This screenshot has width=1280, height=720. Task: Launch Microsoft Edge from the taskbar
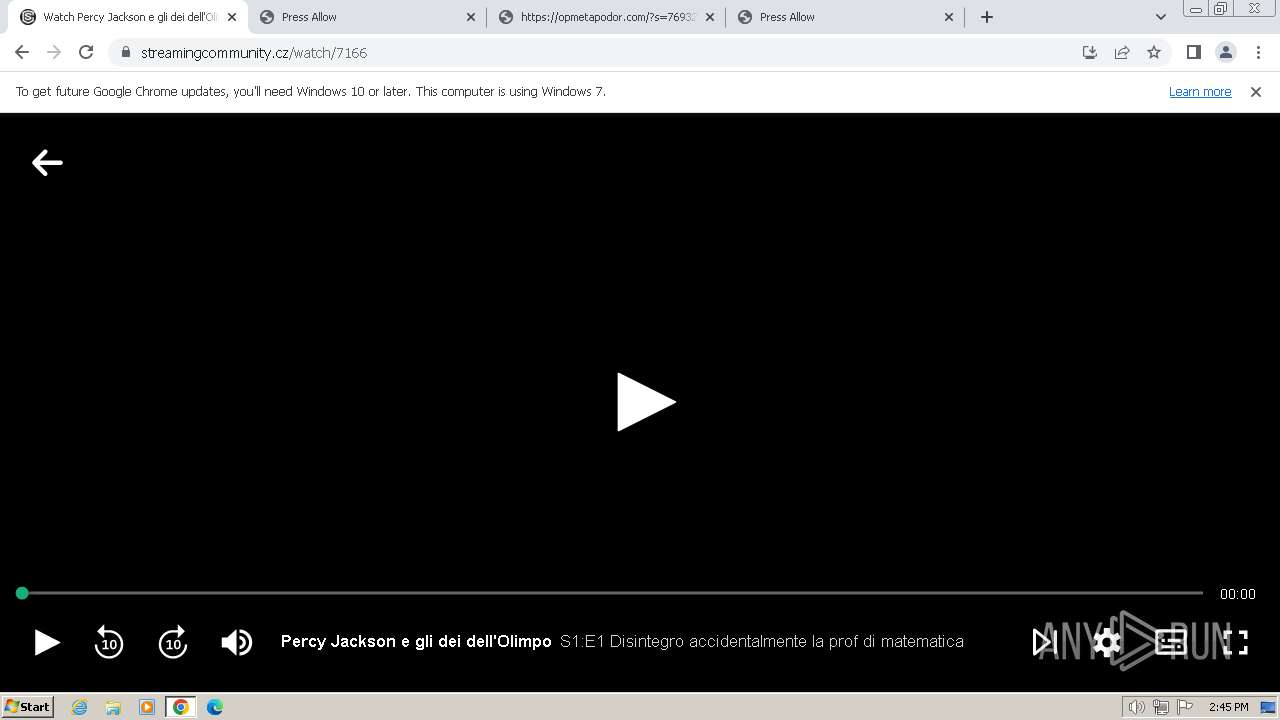coord(215,707)
